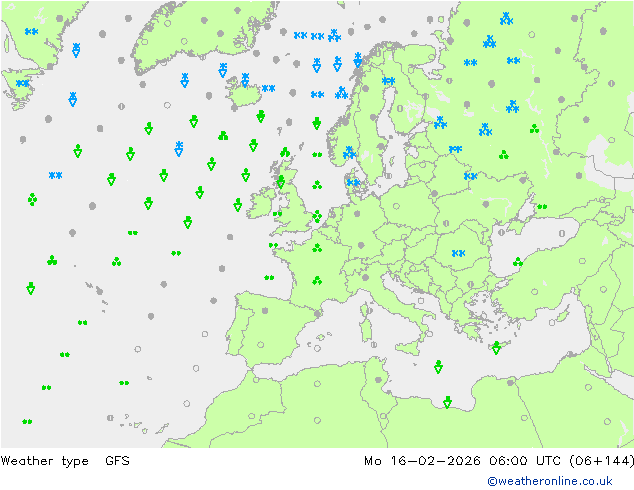The image size is (634, 490).
Task: Click the 'Mo 16-02-2026 06:00 UTC' timestamp
Action: click(463, 460)
